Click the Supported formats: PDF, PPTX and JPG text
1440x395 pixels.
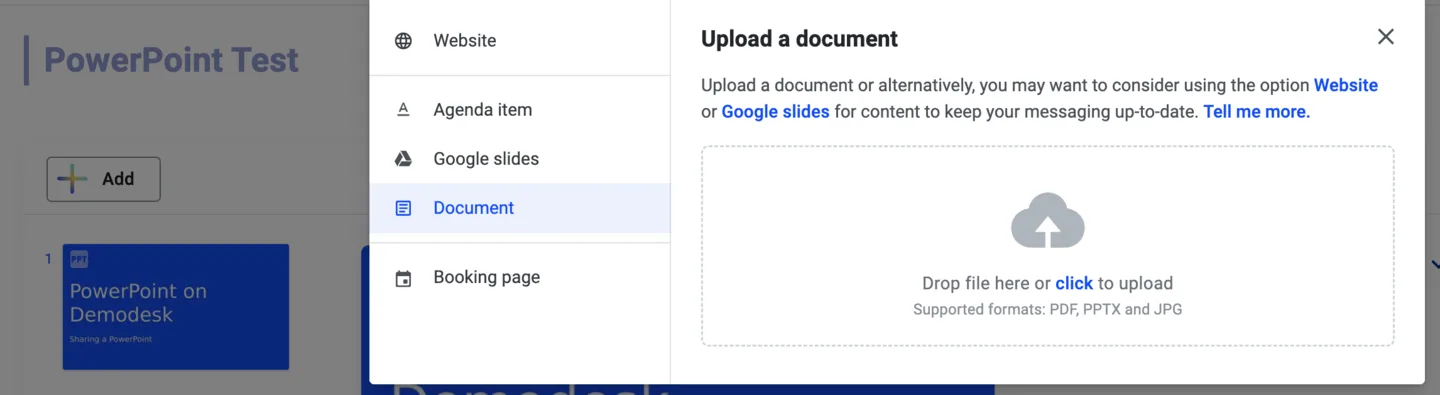tap(1047, 310)
